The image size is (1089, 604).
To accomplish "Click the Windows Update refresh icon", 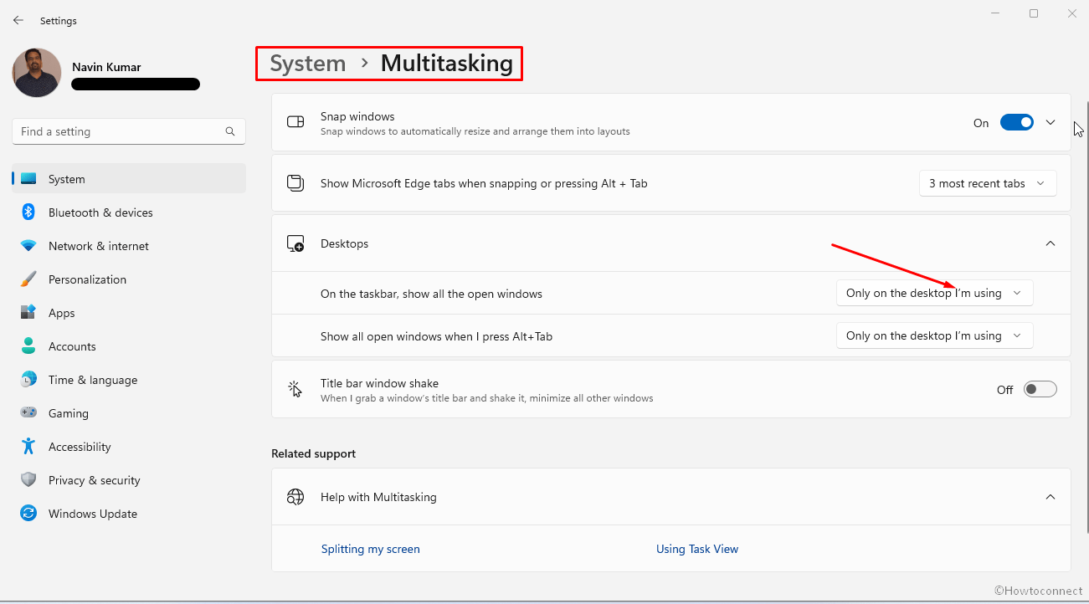I will [28, 513].
